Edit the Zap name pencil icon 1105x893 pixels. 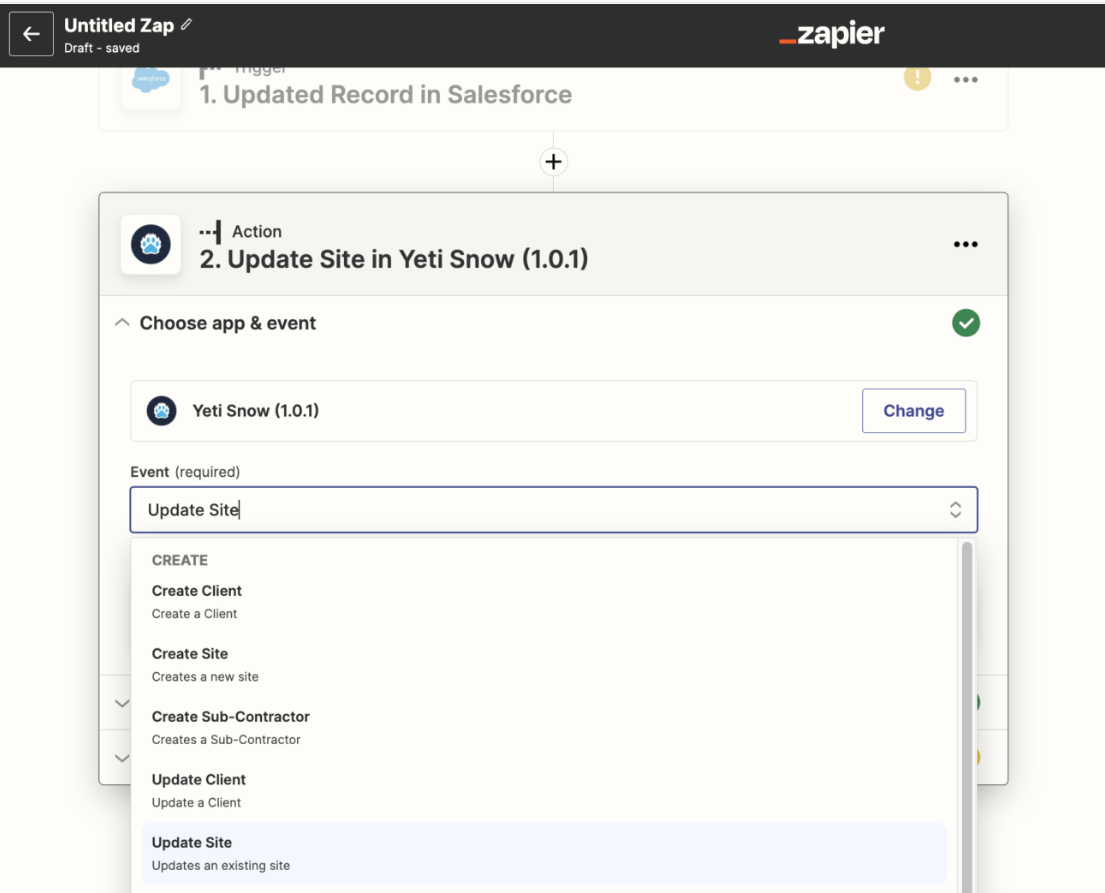click(x=187, y=25)
